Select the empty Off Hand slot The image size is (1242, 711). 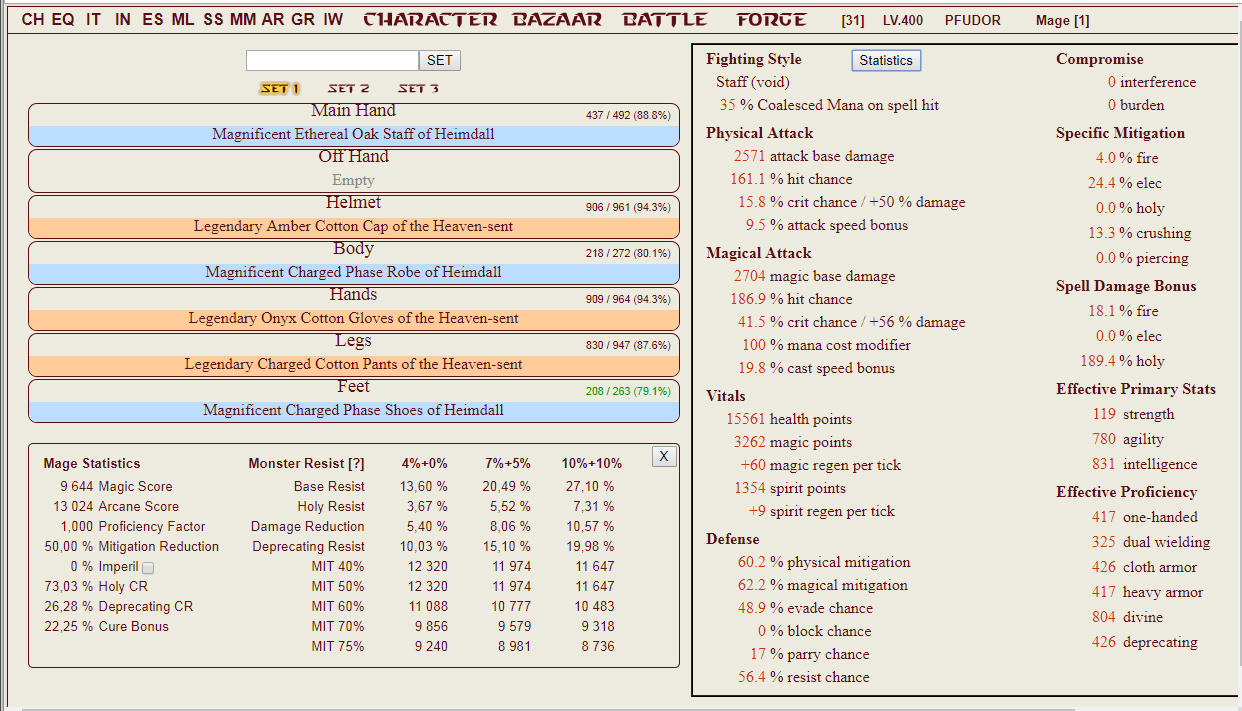point(354,180)
